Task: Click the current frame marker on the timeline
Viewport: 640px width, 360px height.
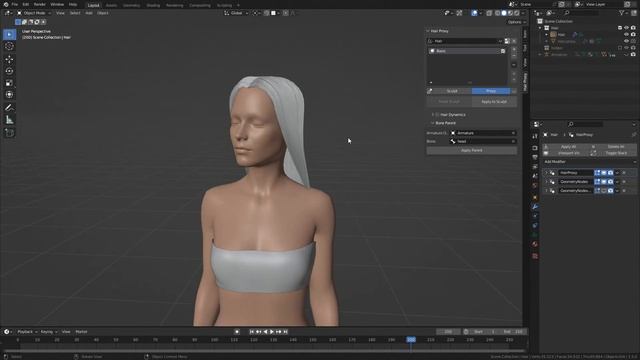Action: click(411, 340)
